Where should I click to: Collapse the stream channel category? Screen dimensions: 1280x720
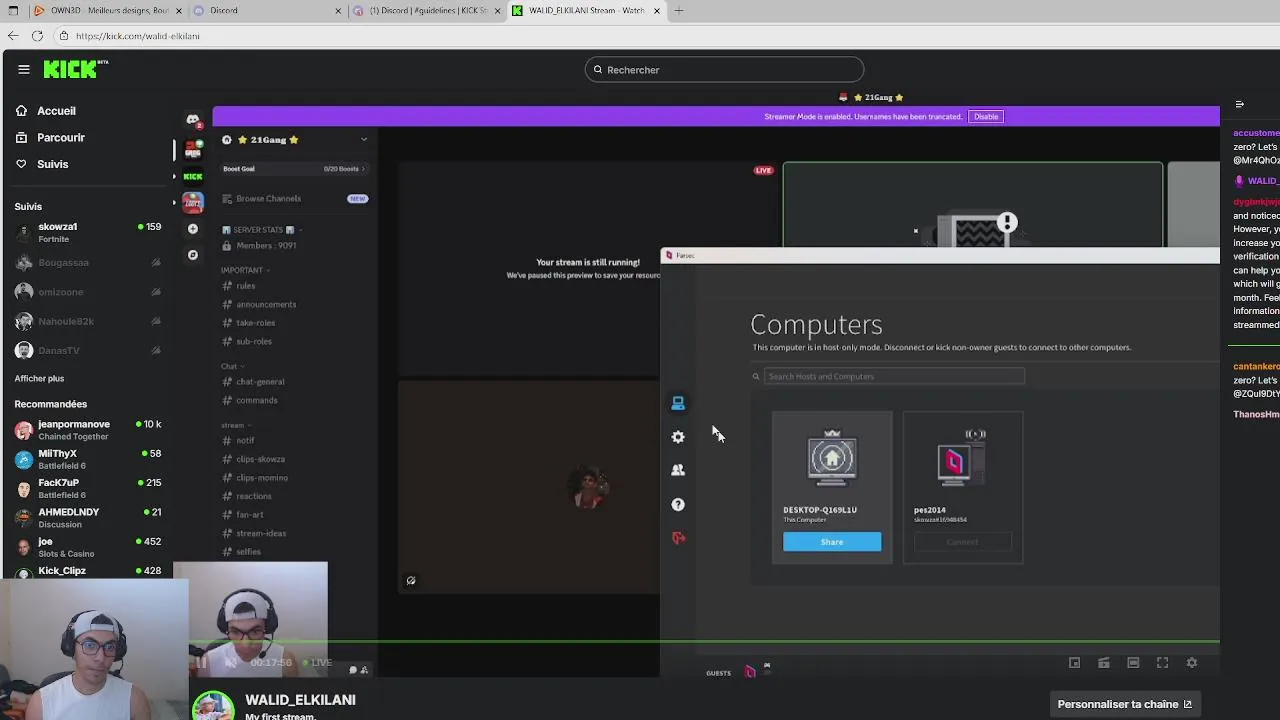[x=235, y=425]
